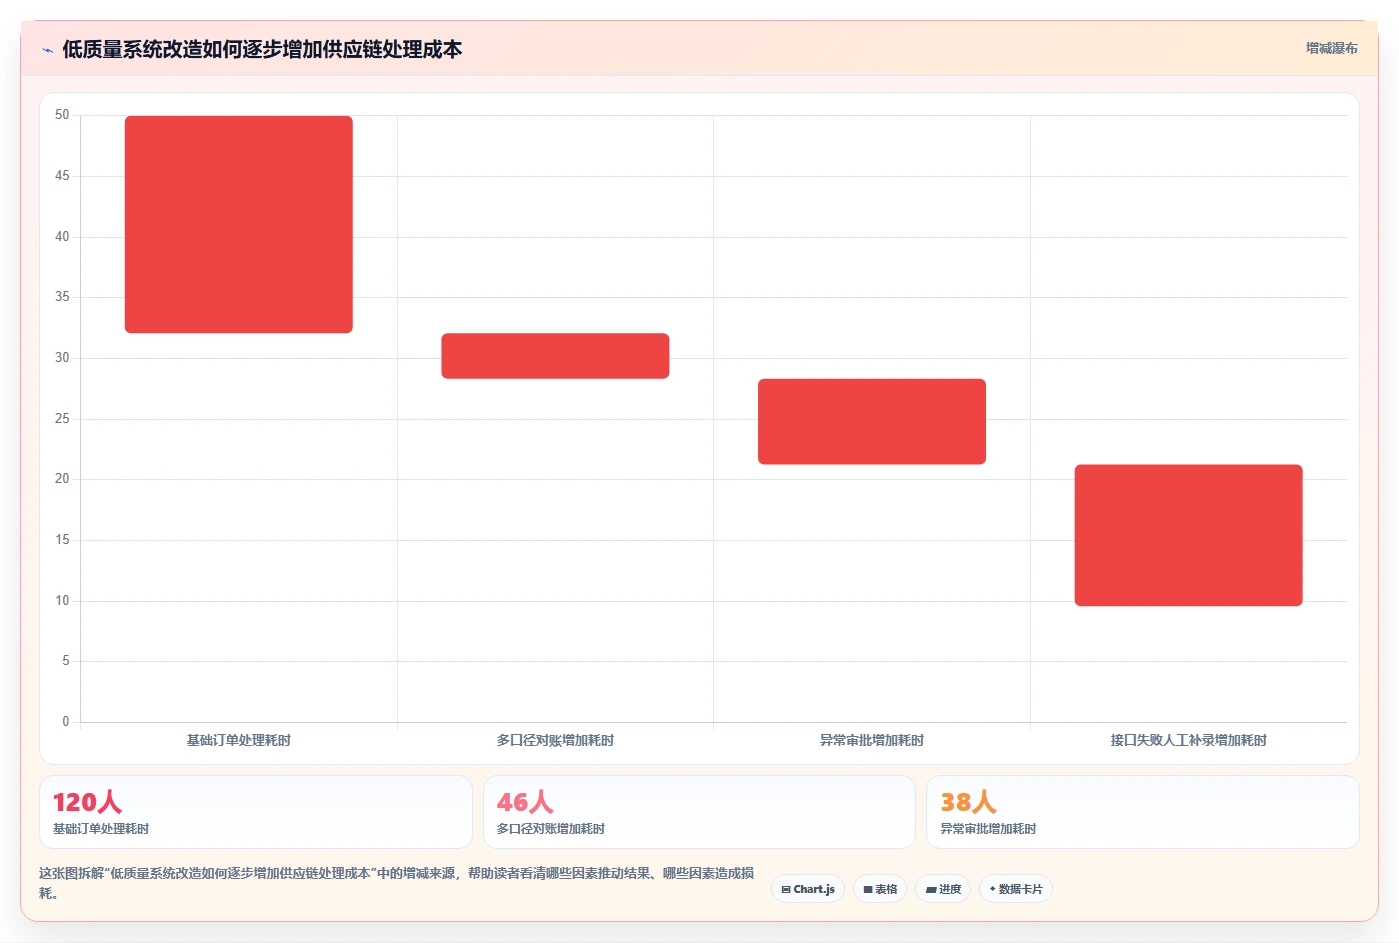Click x-axis label 异常审批增加耗时
This screenshot has width=1399, height=943.
click(872, 740)
